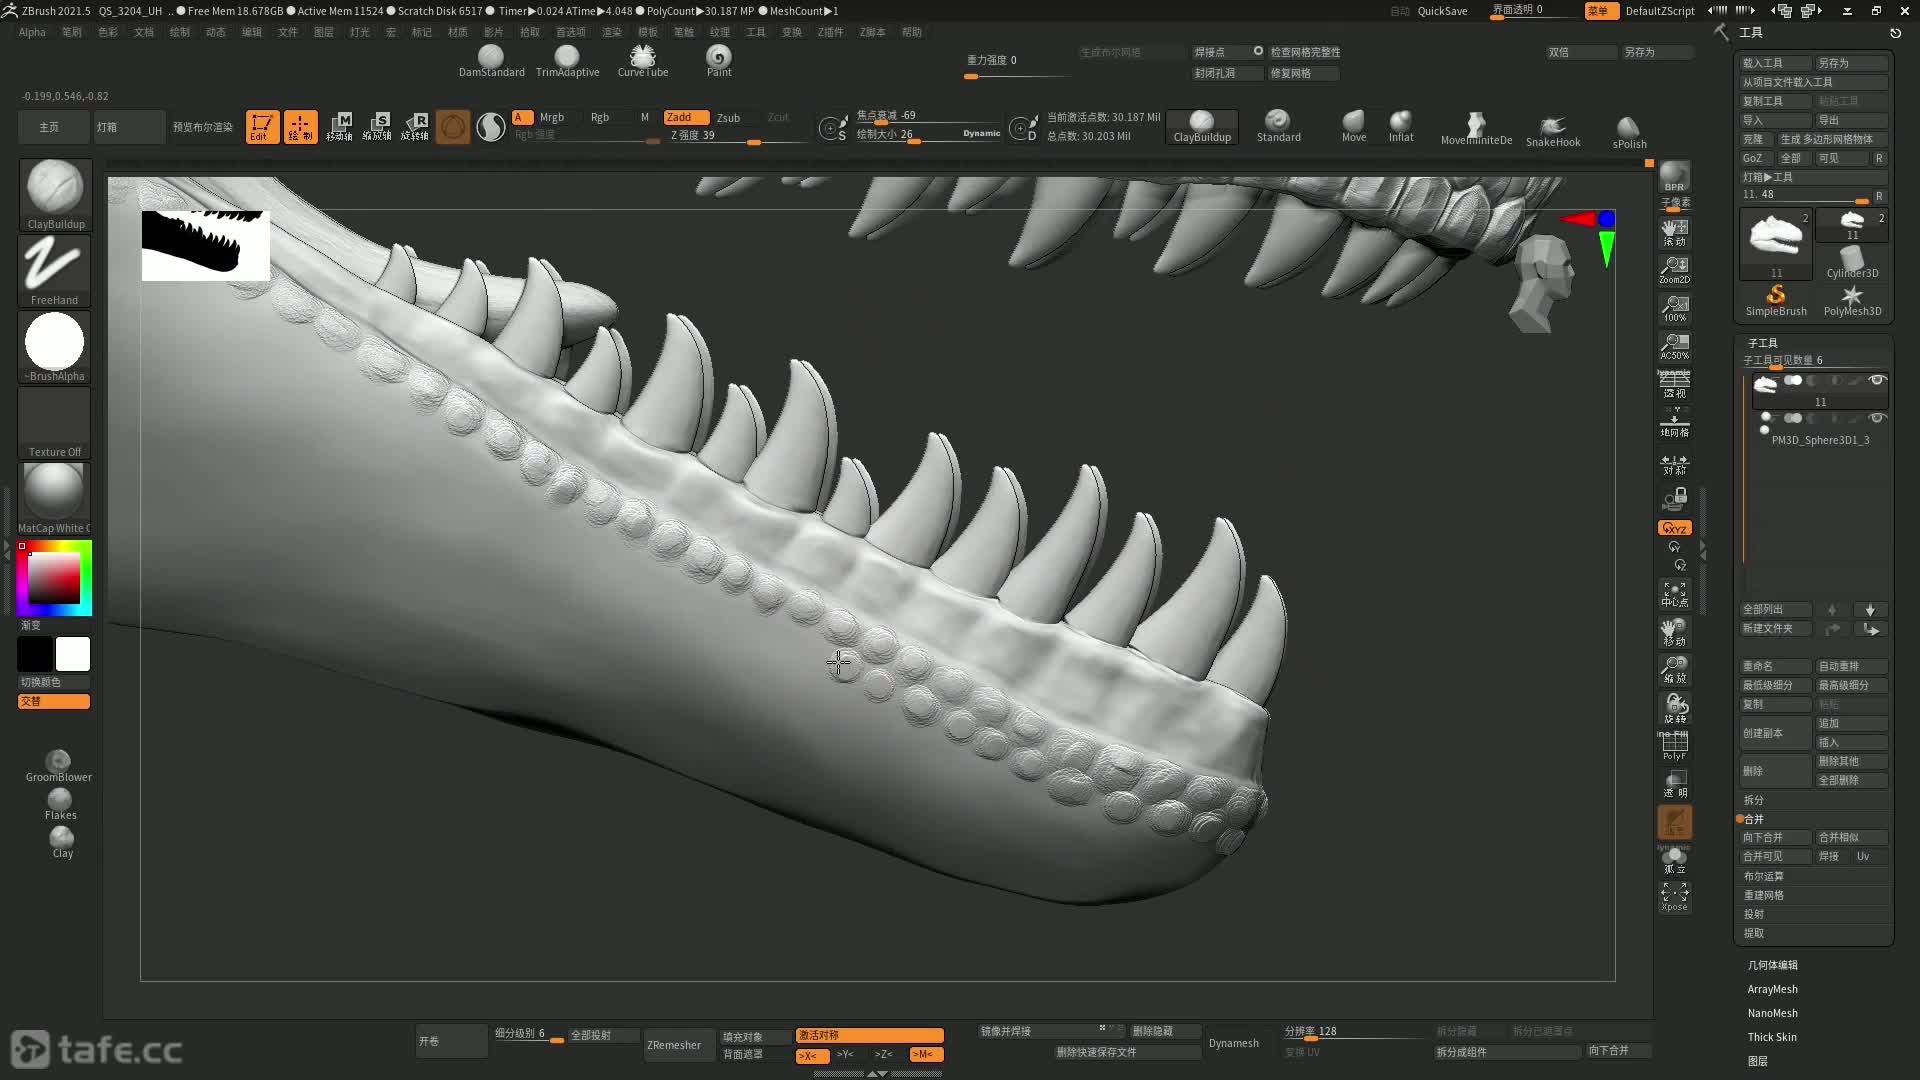Select the GroomBlower brush
1920x1080 pixels.
pos(59,766)
